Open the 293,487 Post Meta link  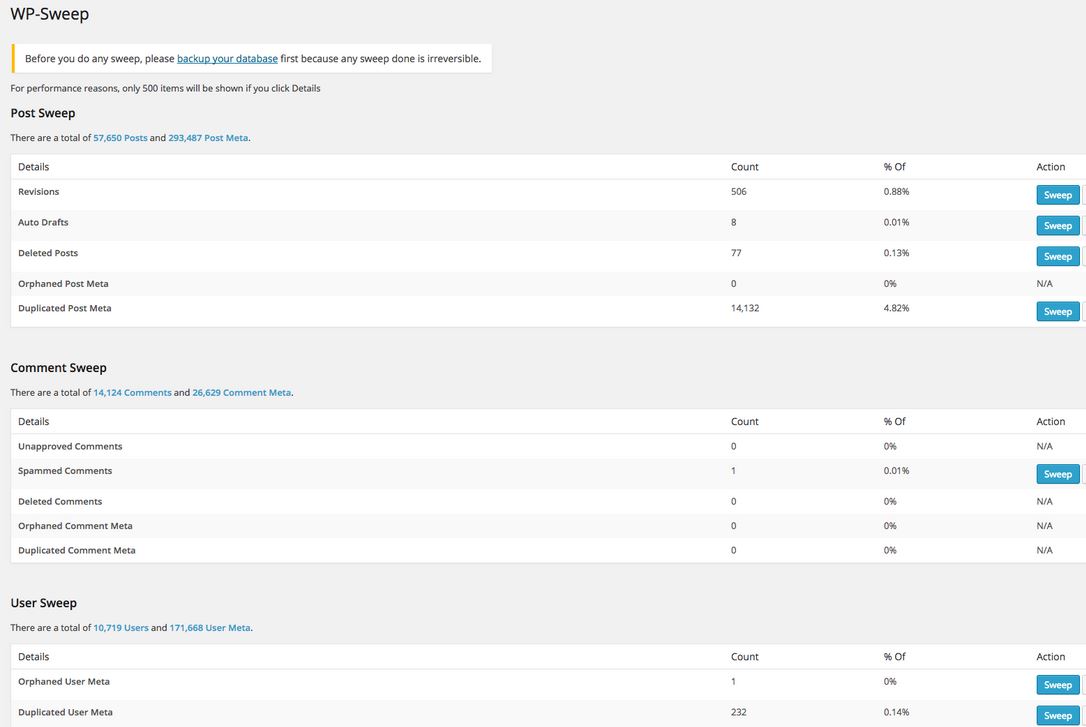click(x=208, y=138)
